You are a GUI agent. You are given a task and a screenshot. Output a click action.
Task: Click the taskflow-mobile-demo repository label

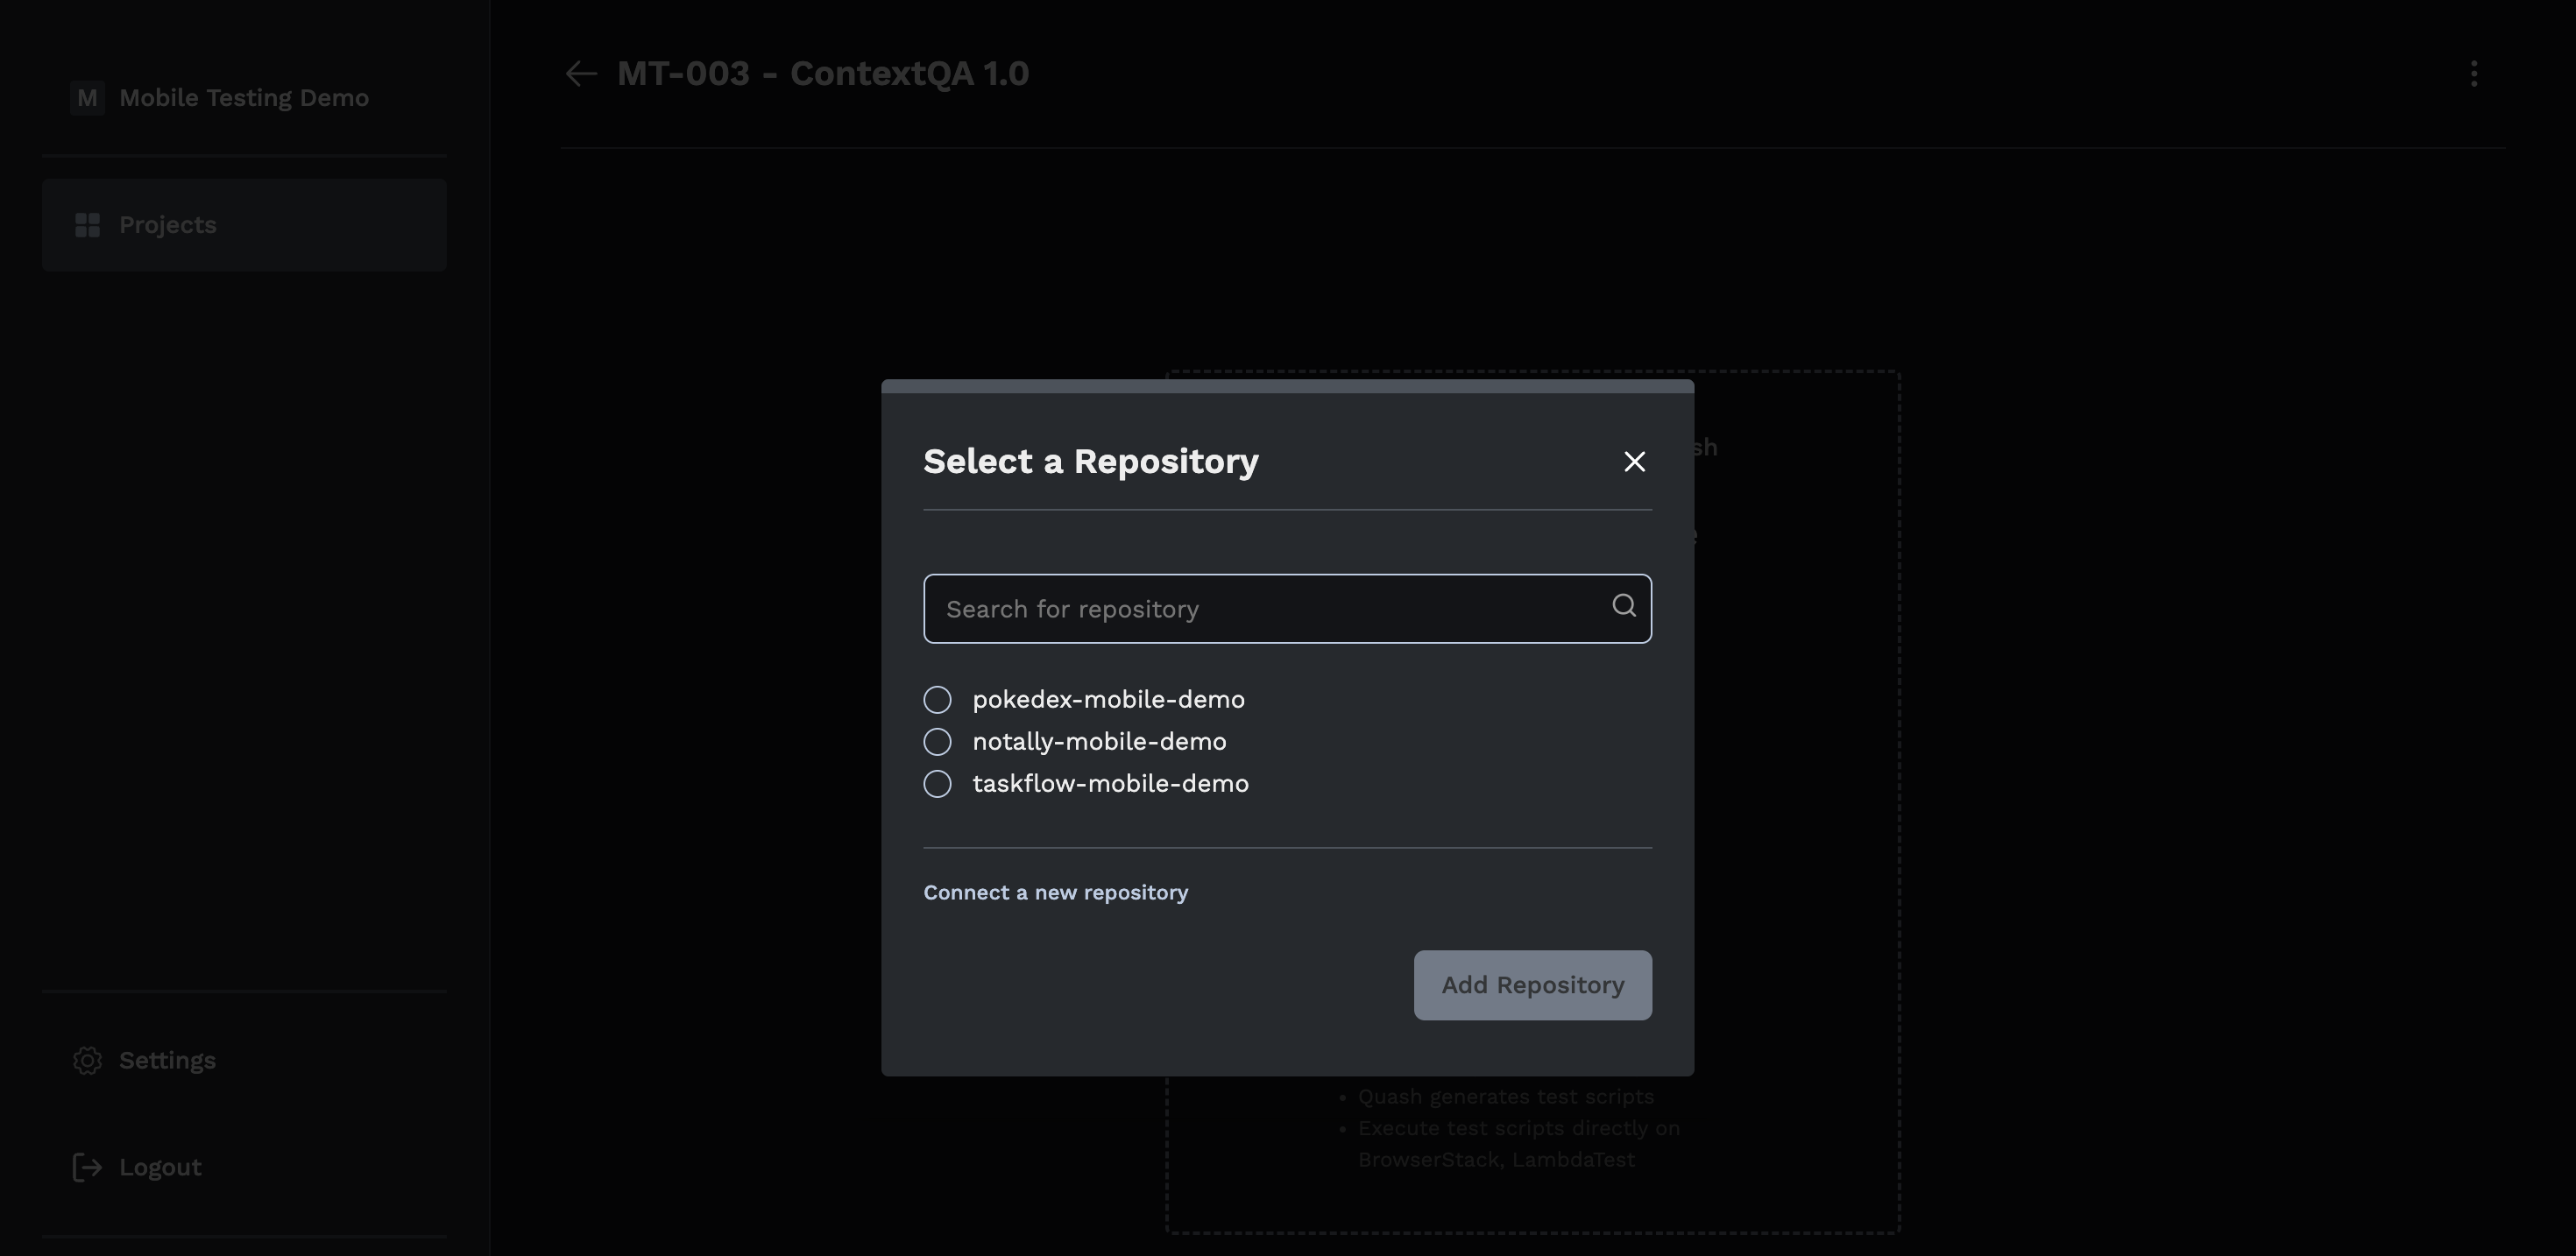pyautogui.click(x=1110, y=784)
